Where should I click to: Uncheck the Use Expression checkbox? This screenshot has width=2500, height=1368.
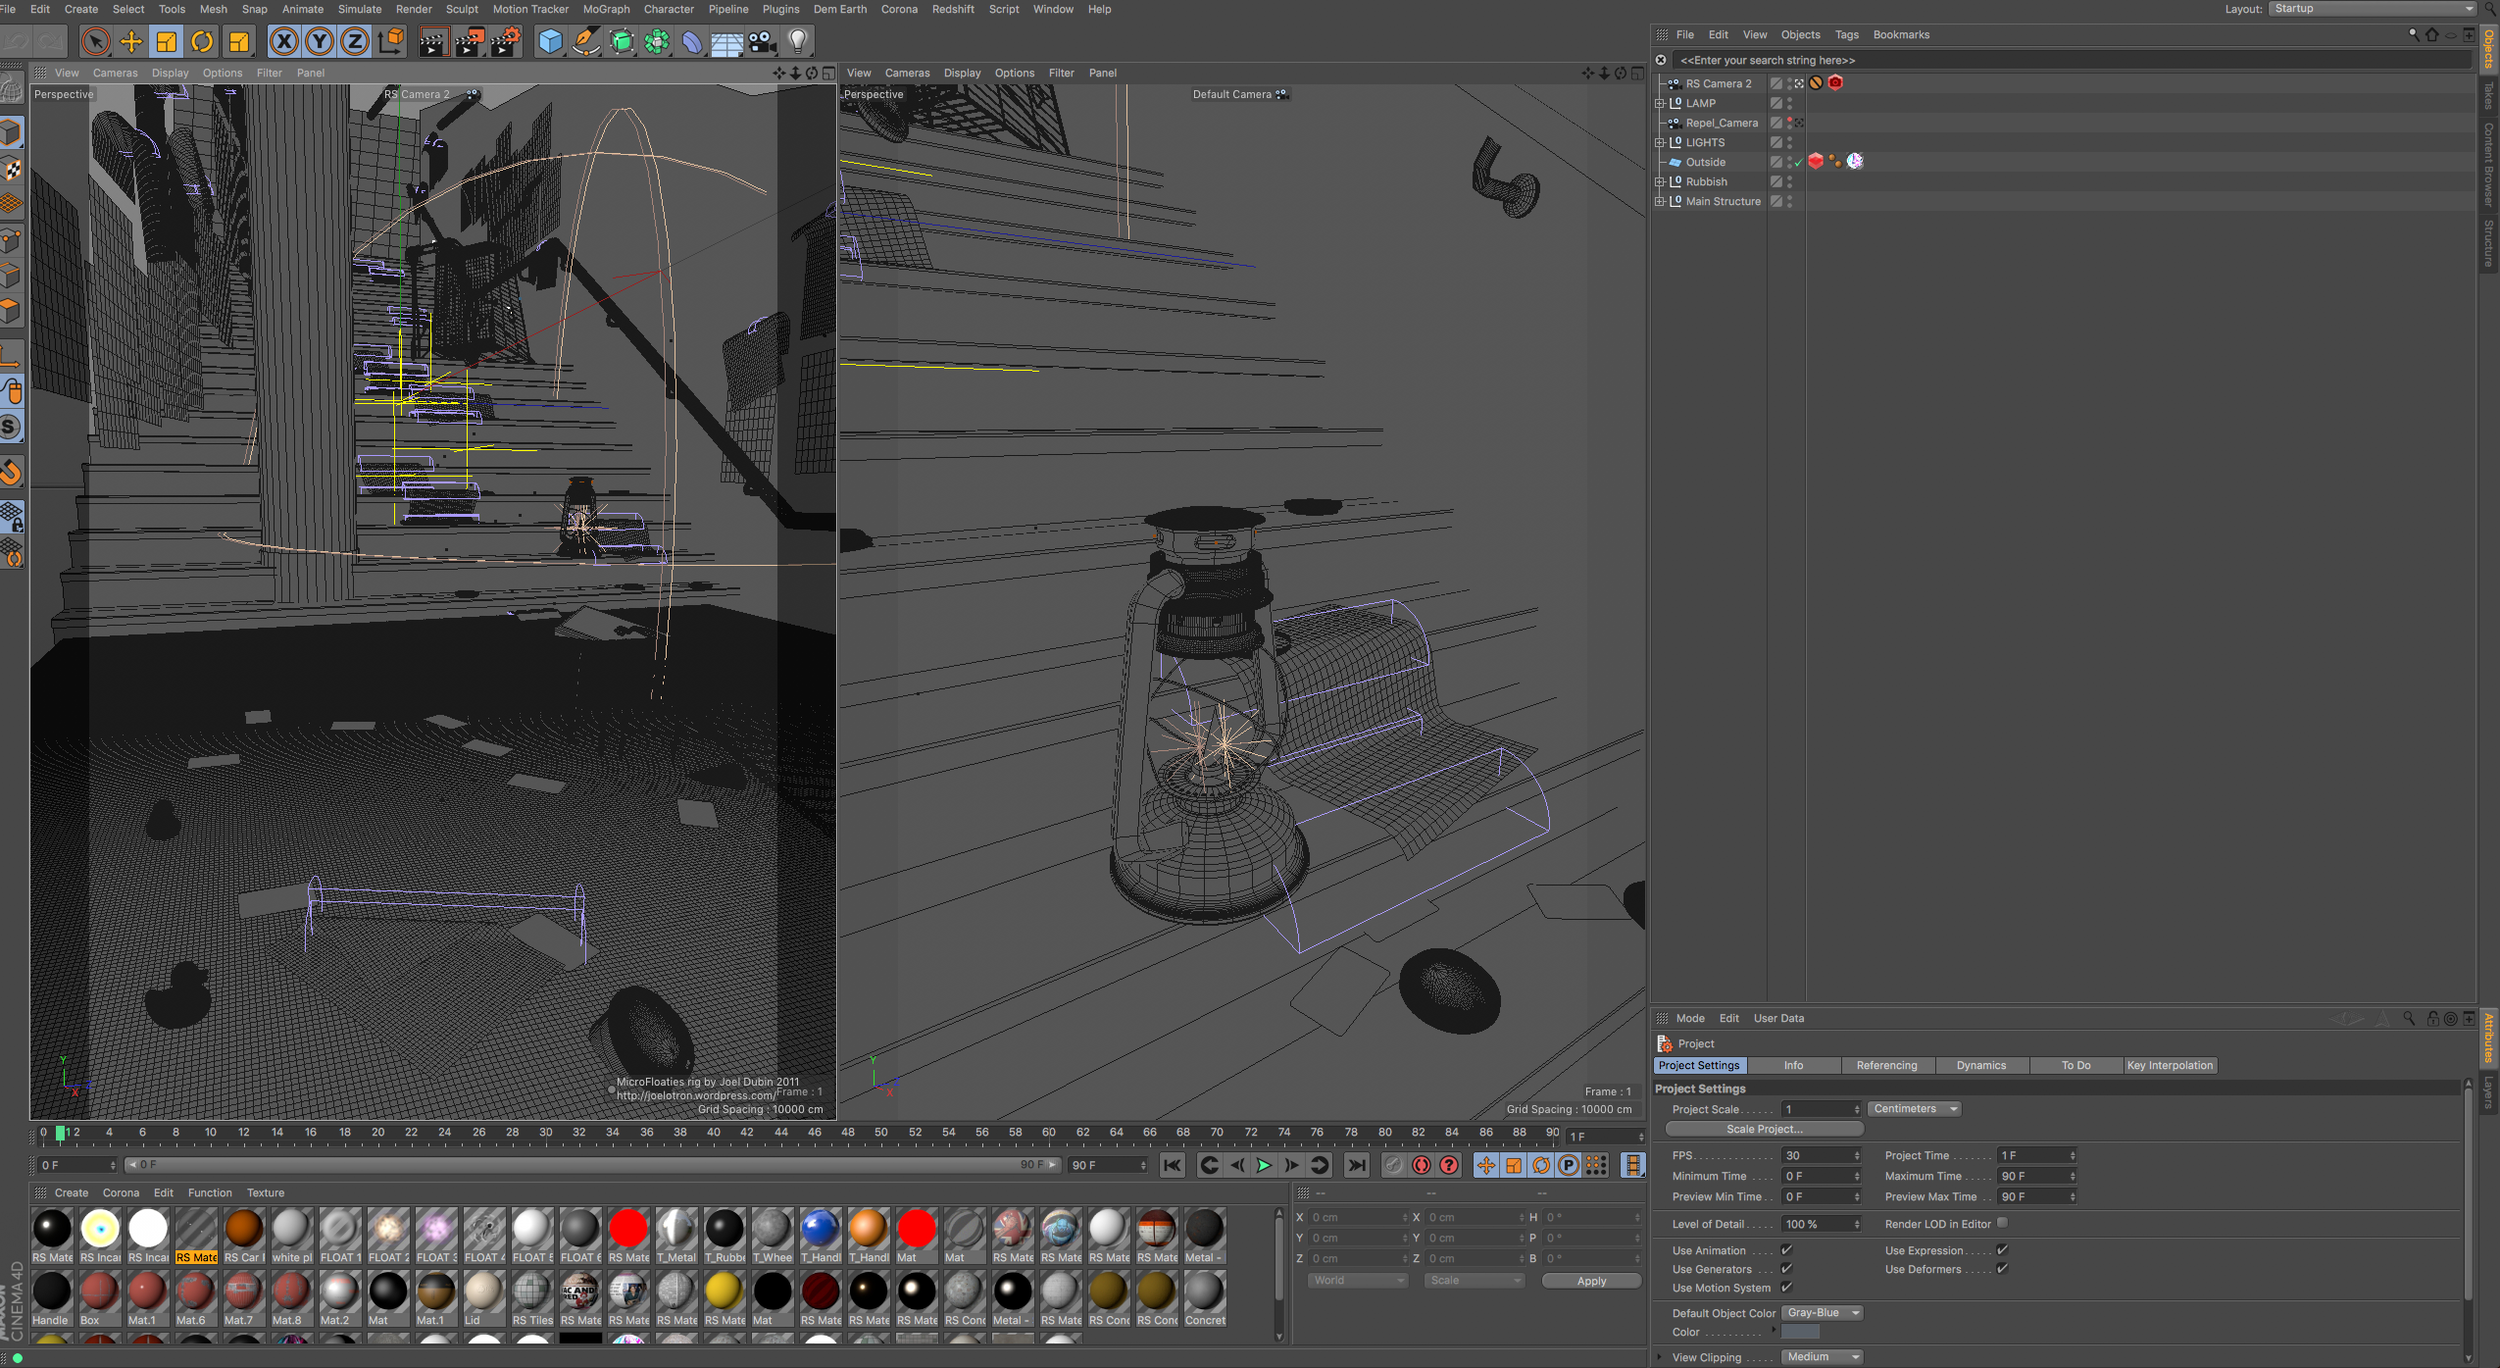tap(2003, 1250)
